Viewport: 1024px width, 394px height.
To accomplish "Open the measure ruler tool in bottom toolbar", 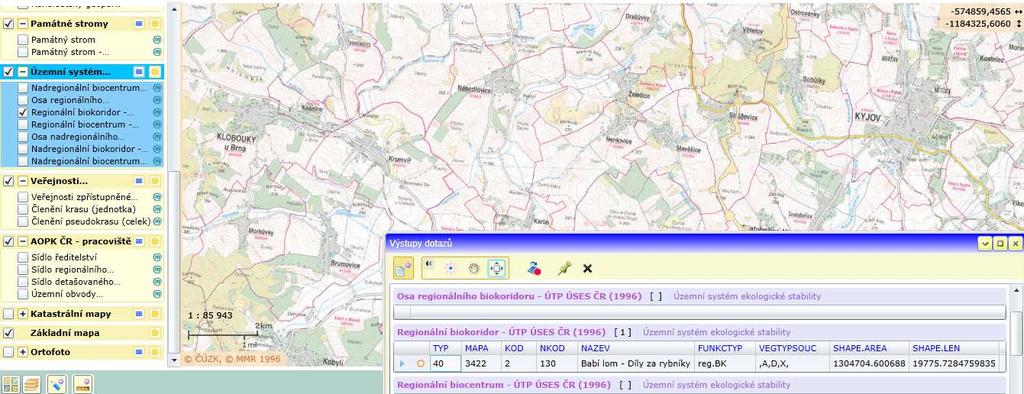I will (82, 384).
